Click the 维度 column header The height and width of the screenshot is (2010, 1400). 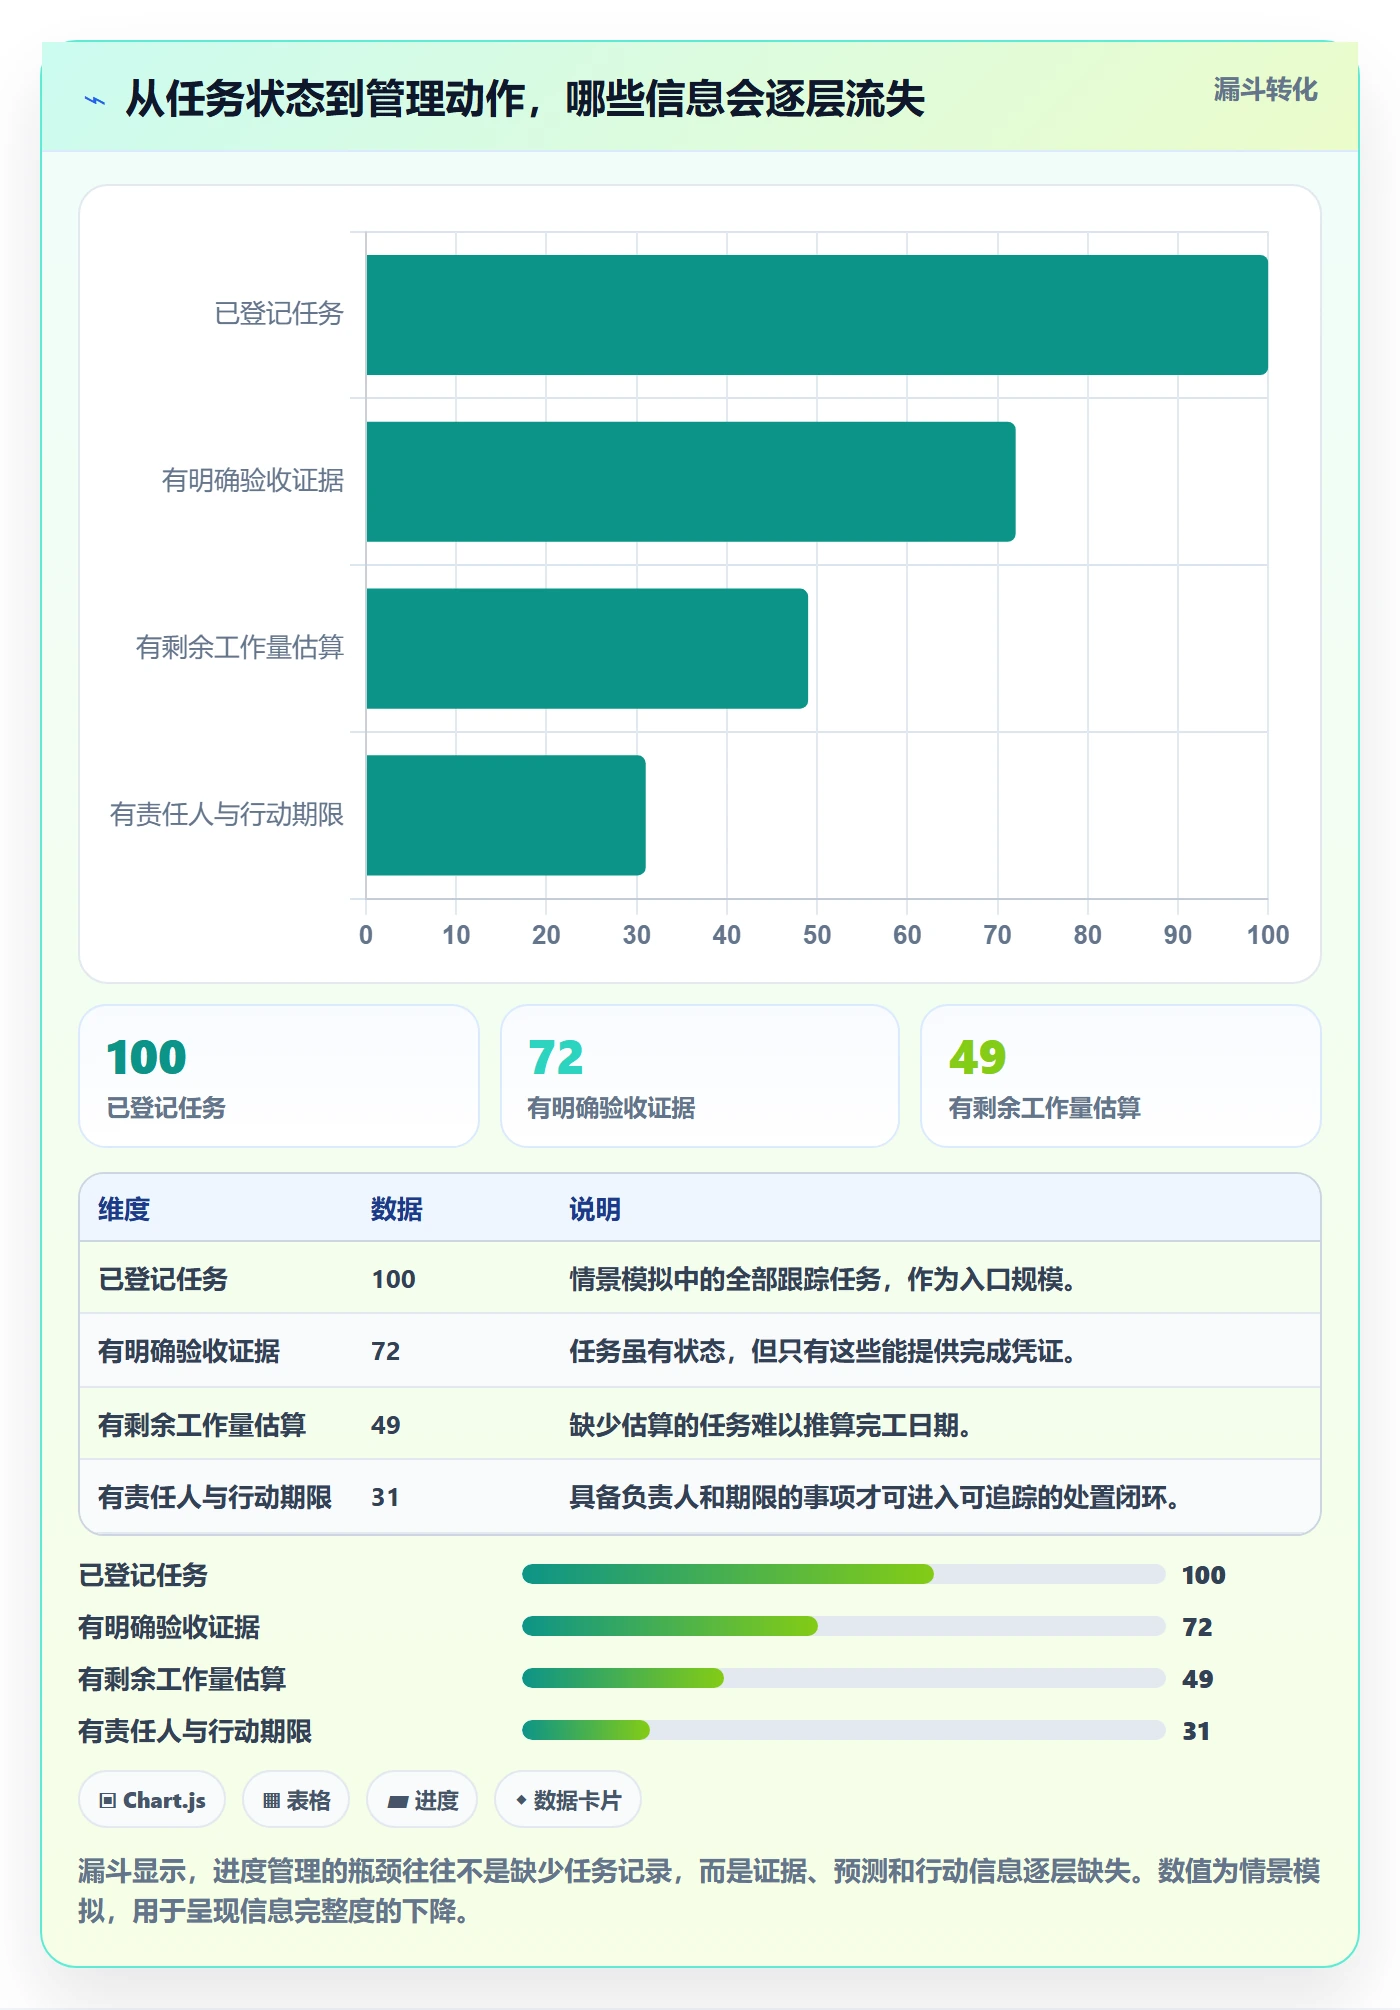click(124, 1209)
